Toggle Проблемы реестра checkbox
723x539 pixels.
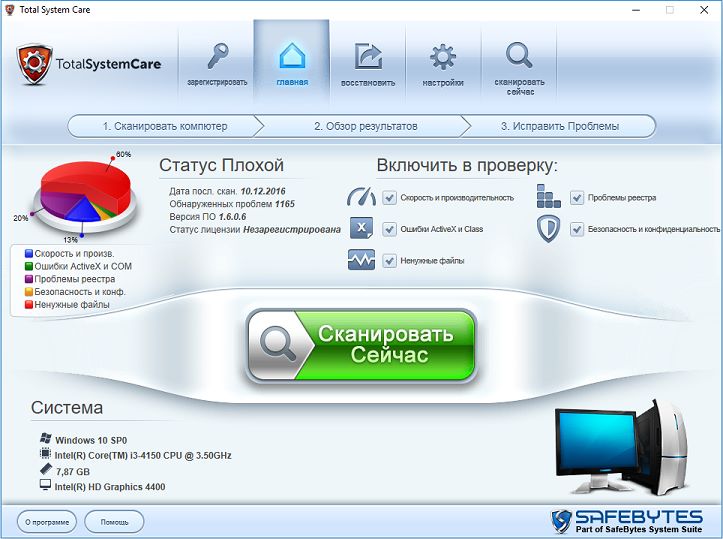coord(576,198)
